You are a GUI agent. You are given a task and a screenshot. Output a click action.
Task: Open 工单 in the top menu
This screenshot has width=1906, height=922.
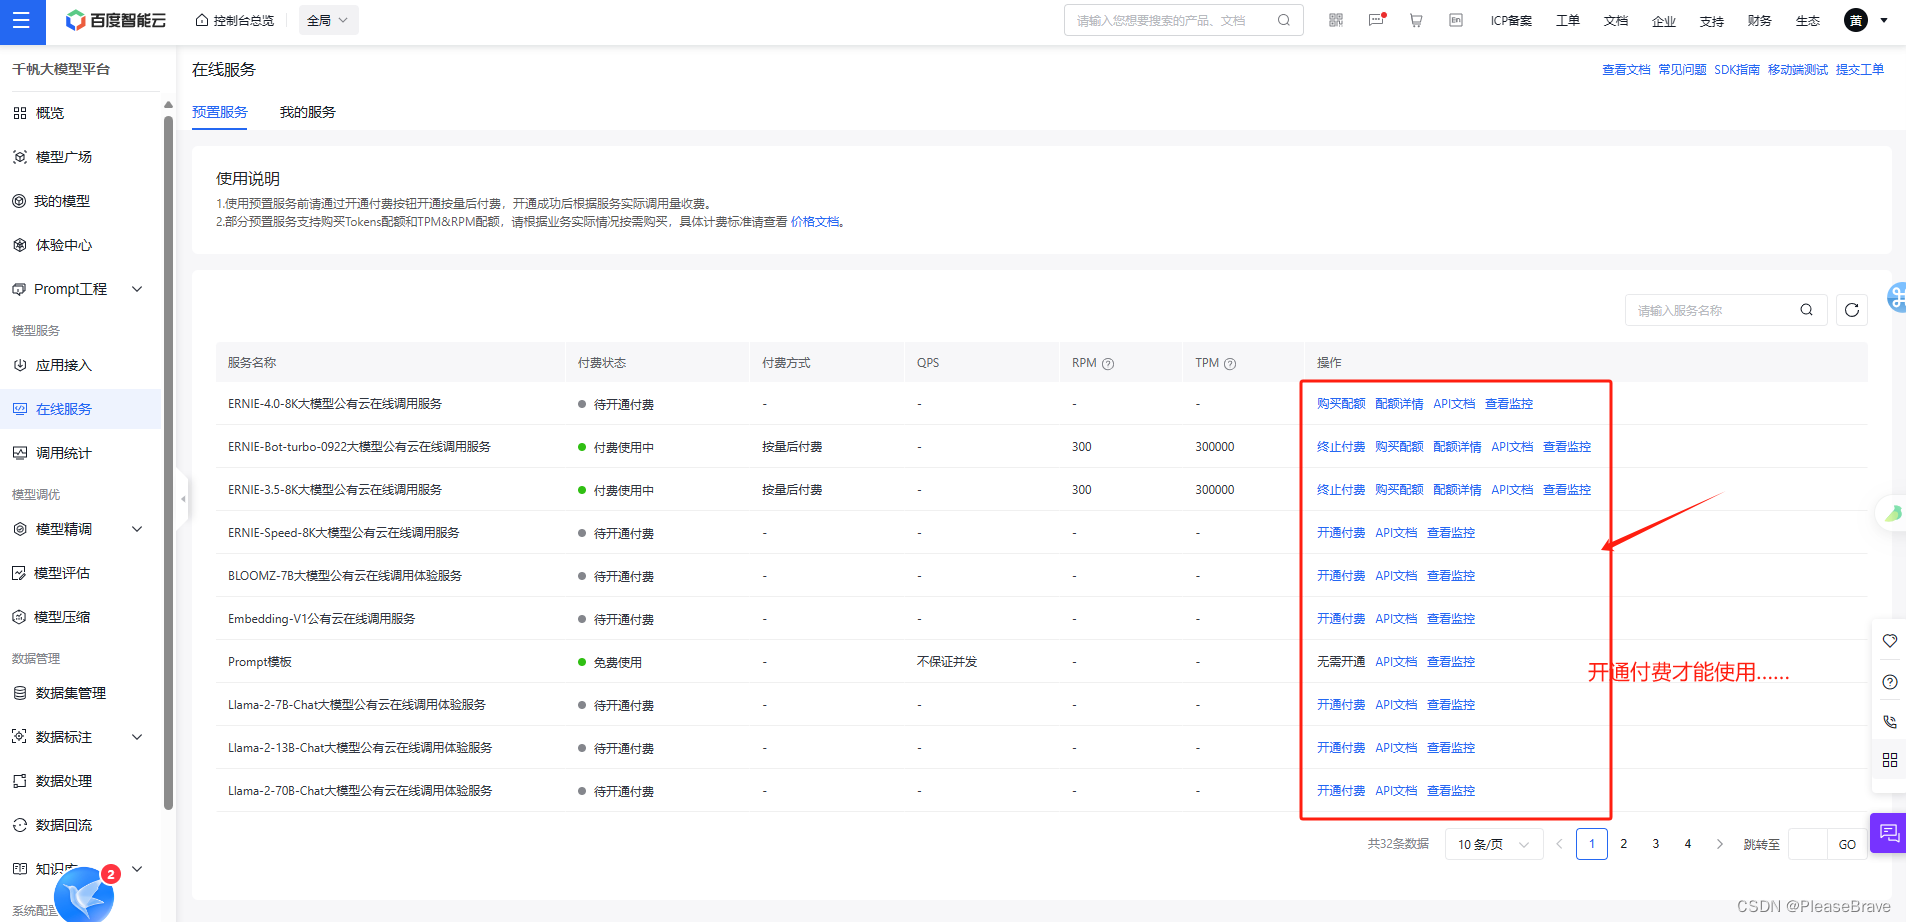[1568, 20]
